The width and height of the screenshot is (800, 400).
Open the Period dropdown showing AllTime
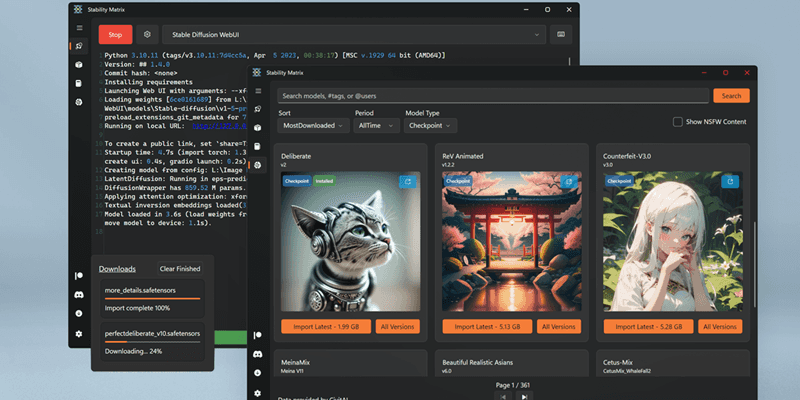point(376,126)
